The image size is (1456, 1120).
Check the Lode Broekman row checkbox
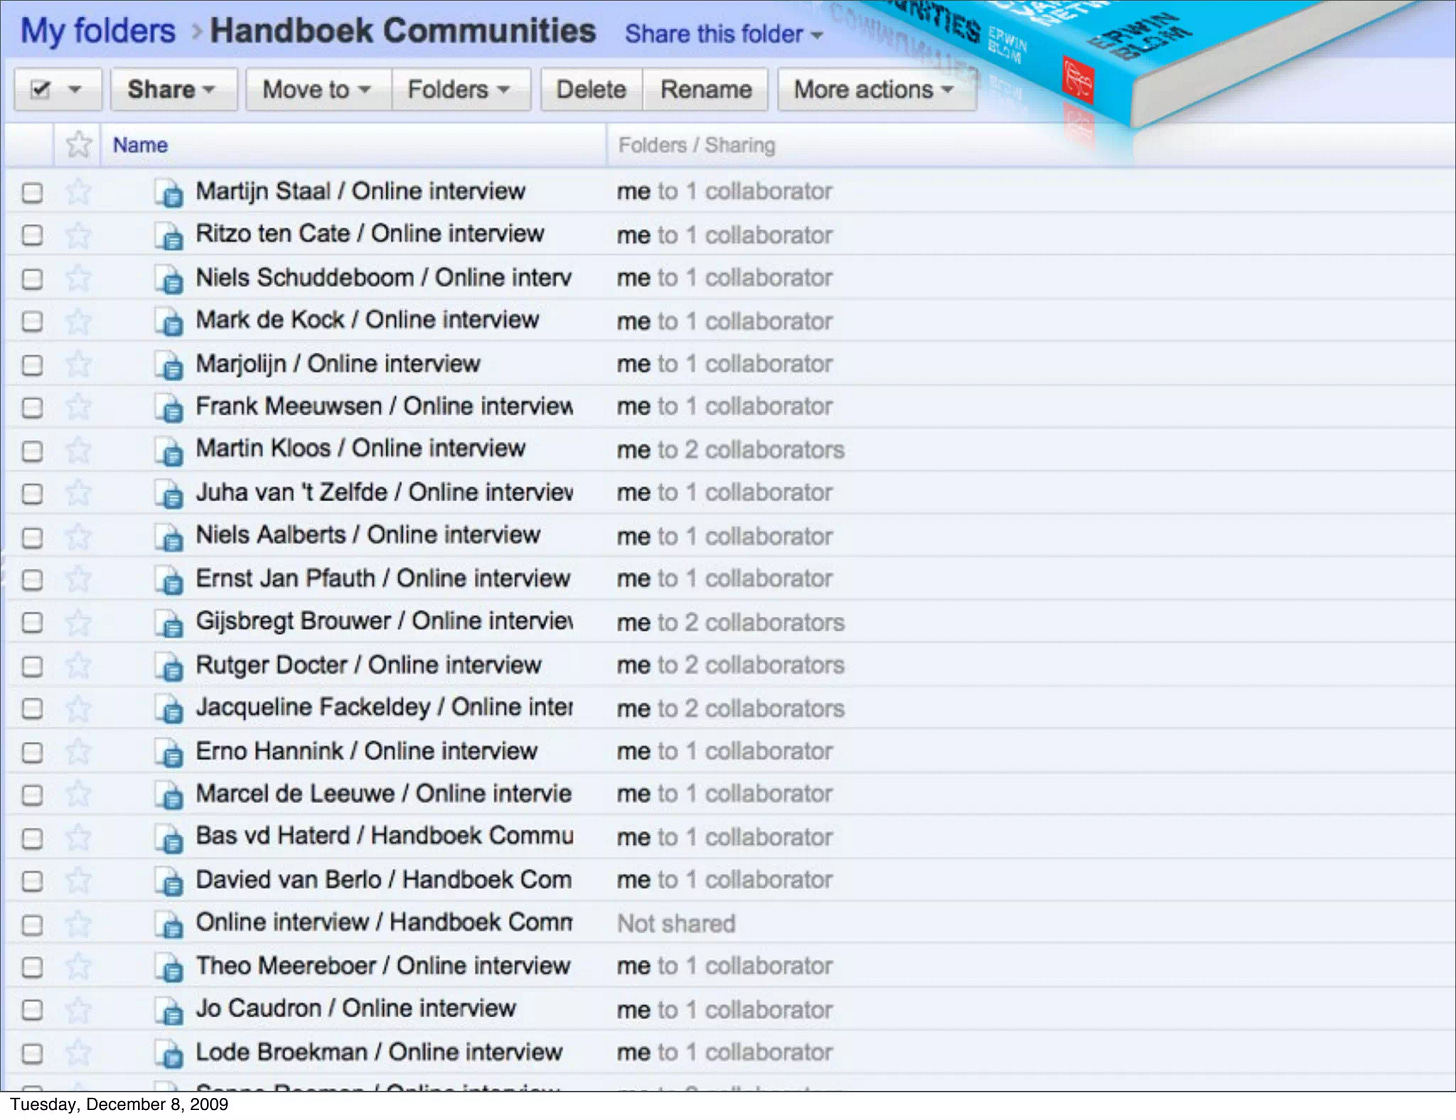pos(32,1053)
